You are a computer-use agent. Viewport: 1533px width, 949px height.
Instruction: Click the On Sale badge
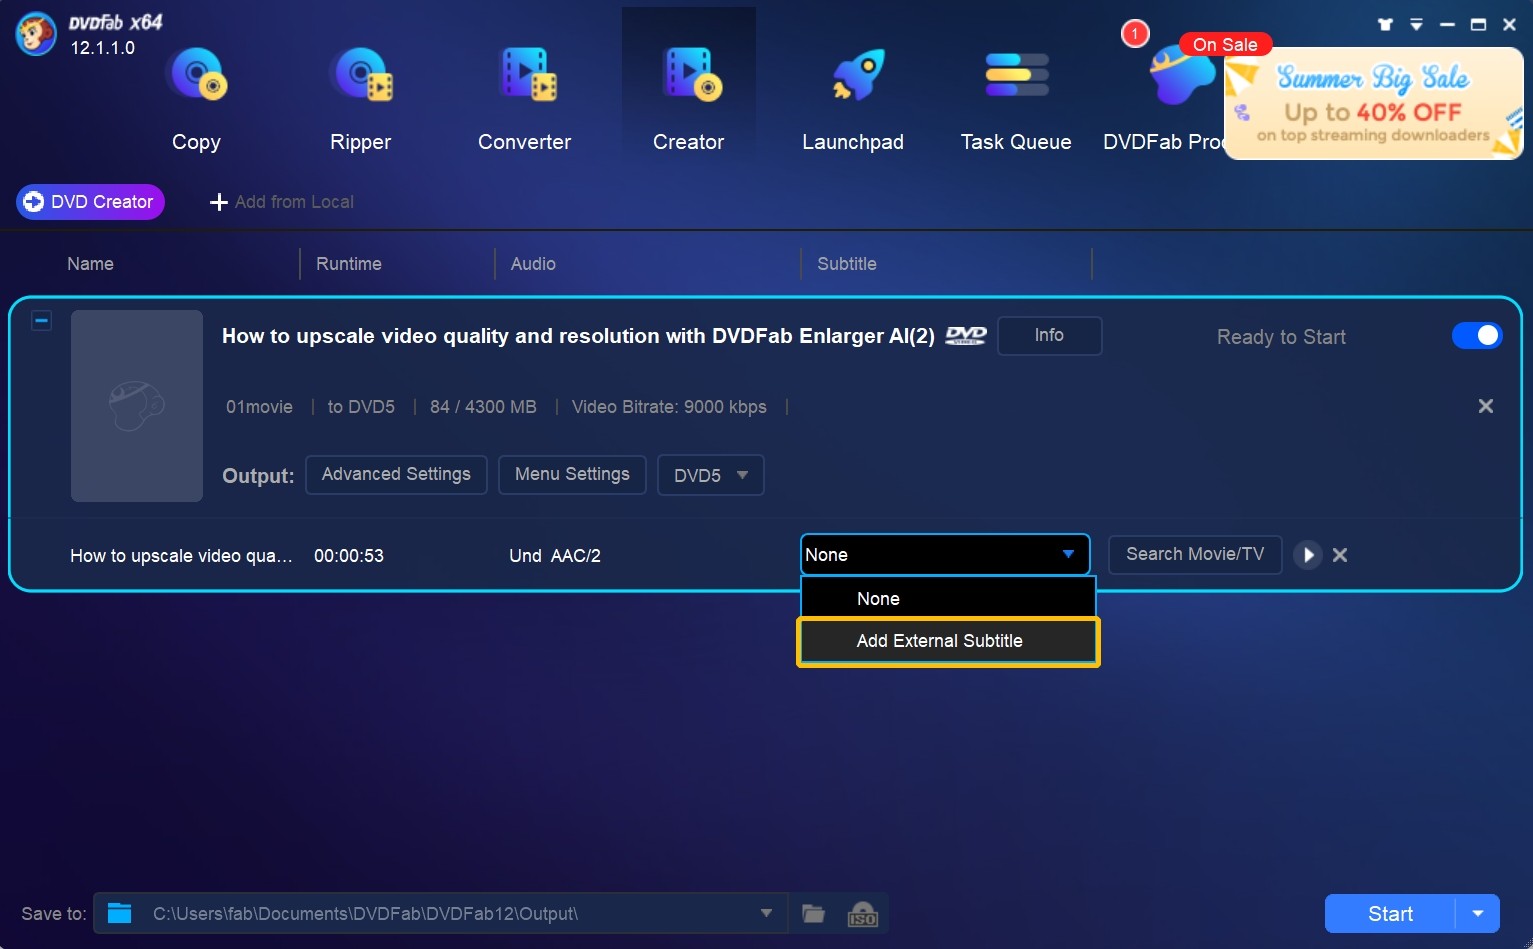coord(1225,45)
